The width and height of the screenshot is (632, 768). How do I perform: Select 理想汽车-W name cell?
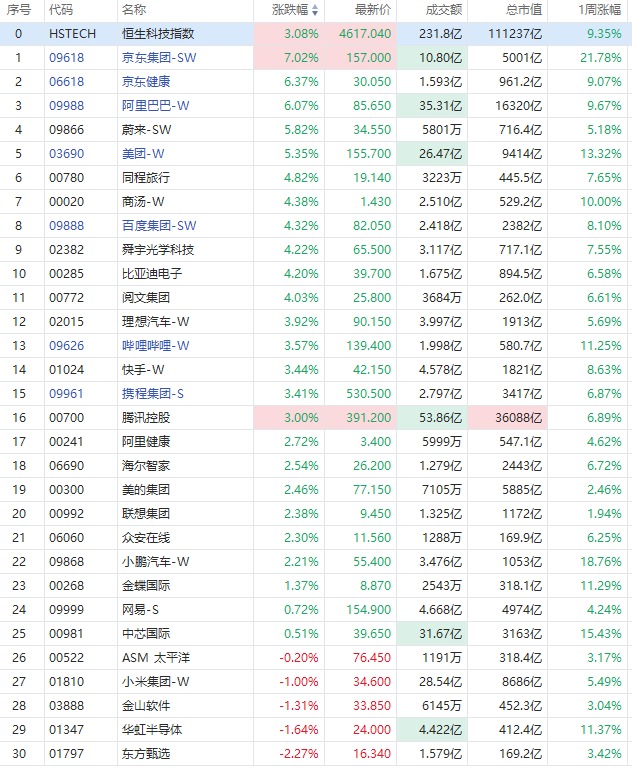156,322
